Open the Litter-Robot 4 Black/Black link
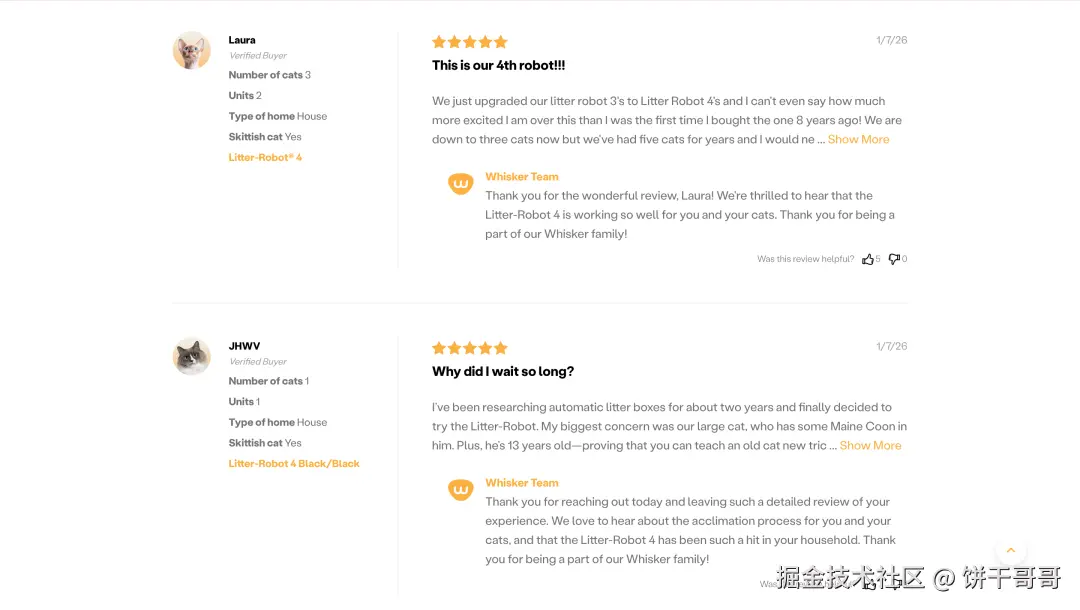 [294, 464]
